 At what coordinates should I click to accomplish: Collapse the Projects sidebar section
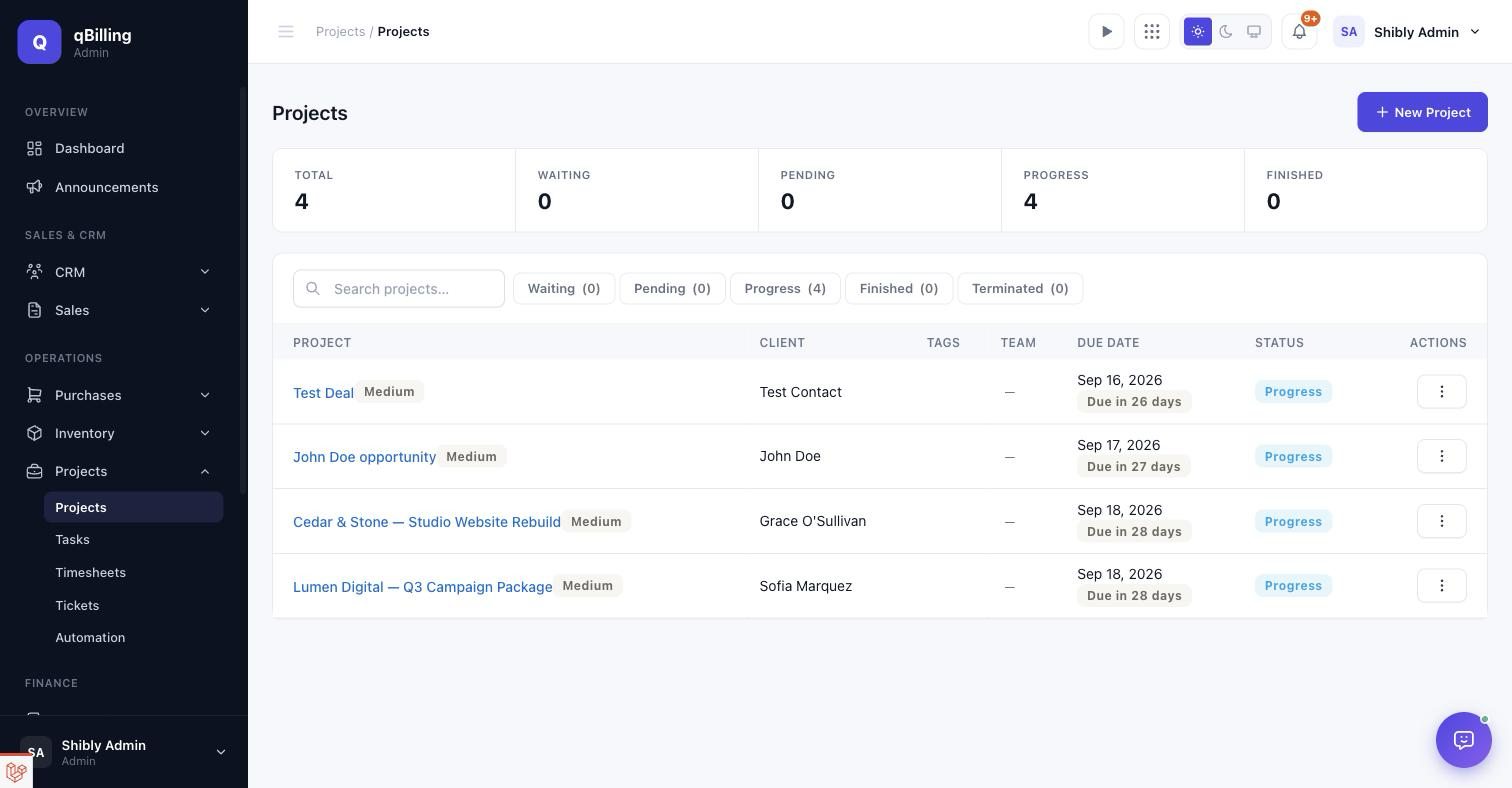(119, 471)
